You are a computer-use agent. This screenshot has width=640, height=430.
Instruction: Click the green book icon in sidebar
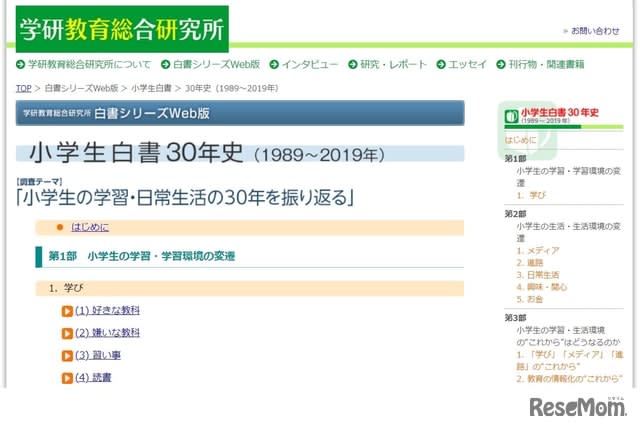click(511, 116)
